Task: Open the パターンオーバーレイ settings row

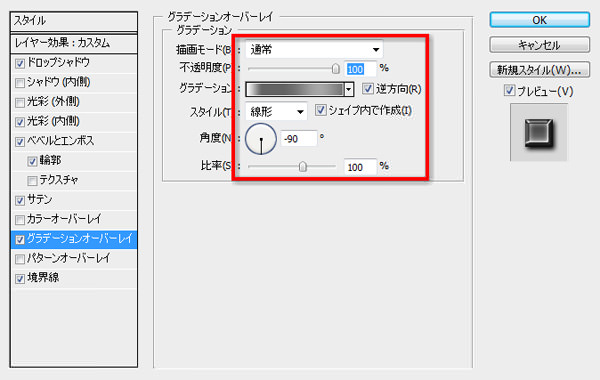Action: pos(74,259)
